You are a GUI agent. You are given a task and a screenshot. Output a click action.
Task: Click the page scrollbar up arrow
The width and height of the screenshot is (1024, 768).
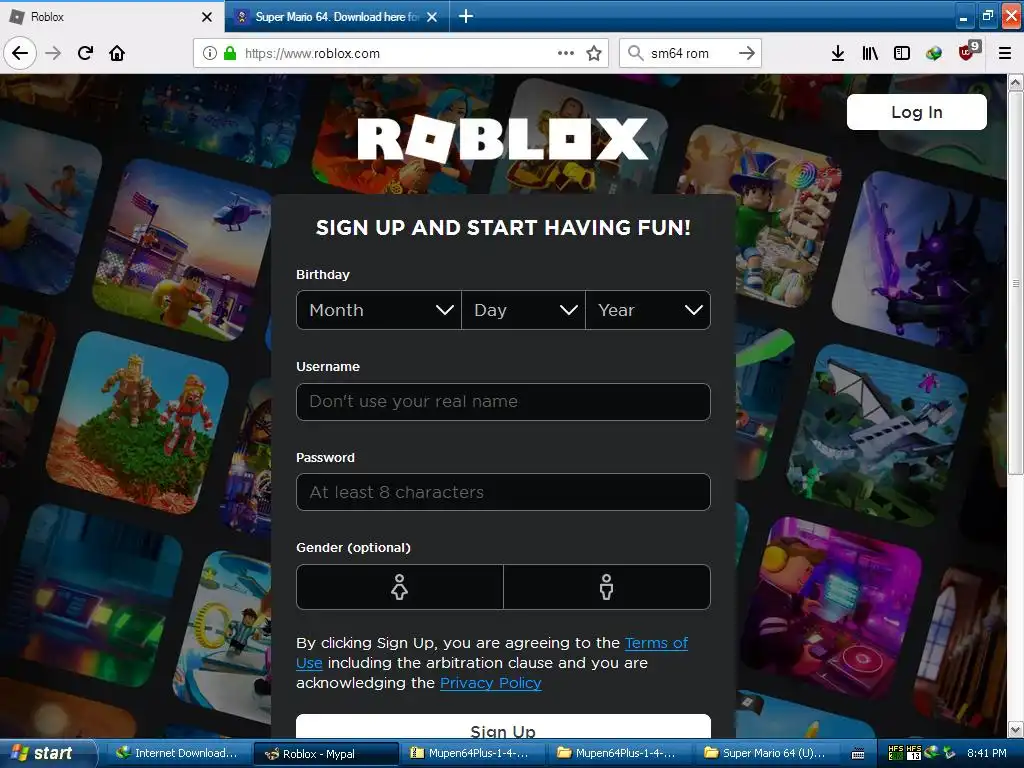pos(1015,82)
